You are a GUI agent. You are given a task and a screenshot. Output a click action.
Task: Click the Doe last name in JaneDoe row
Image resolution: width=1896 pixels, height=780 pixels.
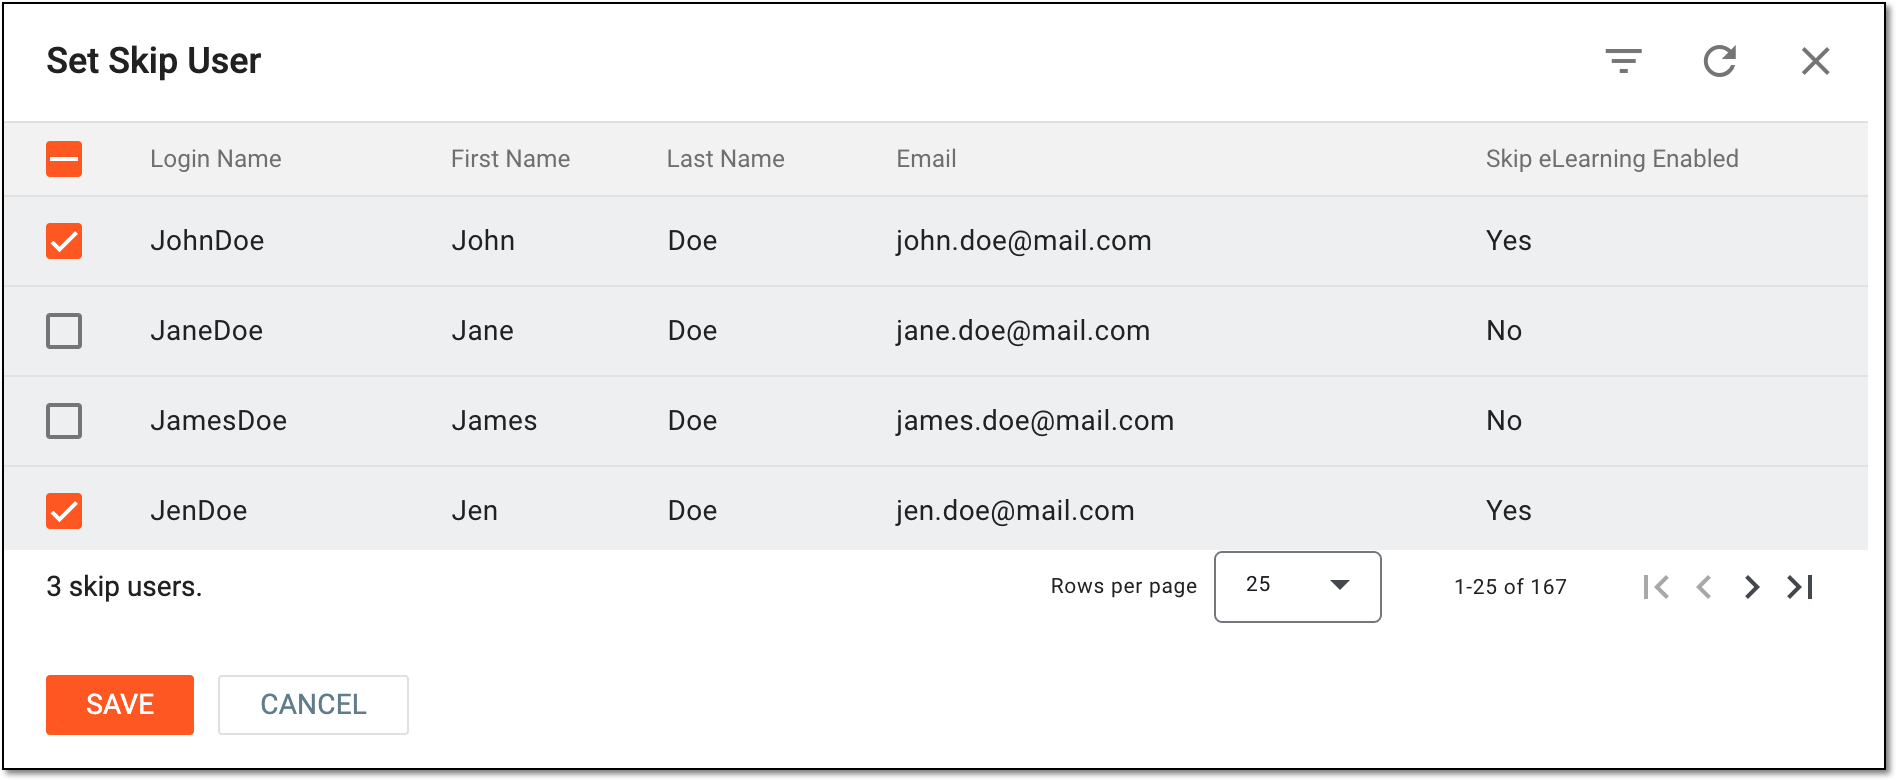(x=692, y=331)
